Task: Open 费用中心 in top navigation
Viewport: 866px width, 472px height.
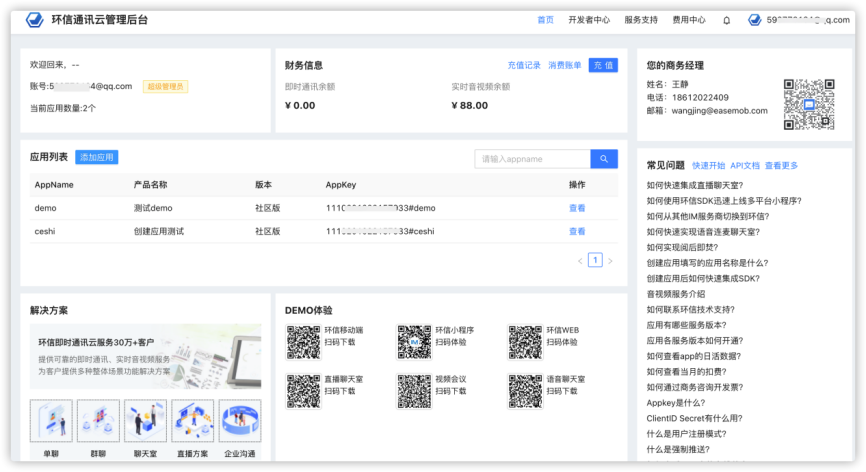Action: [x=689, y=20]
